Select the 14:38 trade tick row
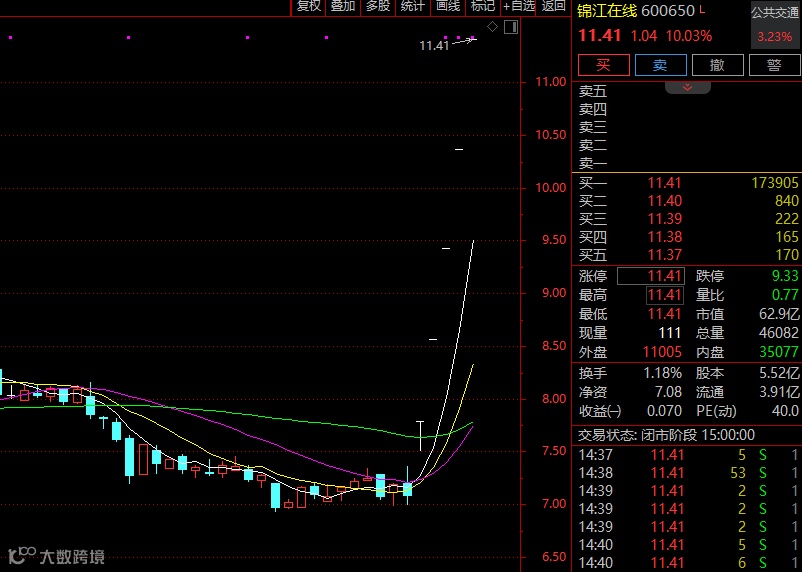This screenshot has width=802, height=572. point(688,473)
